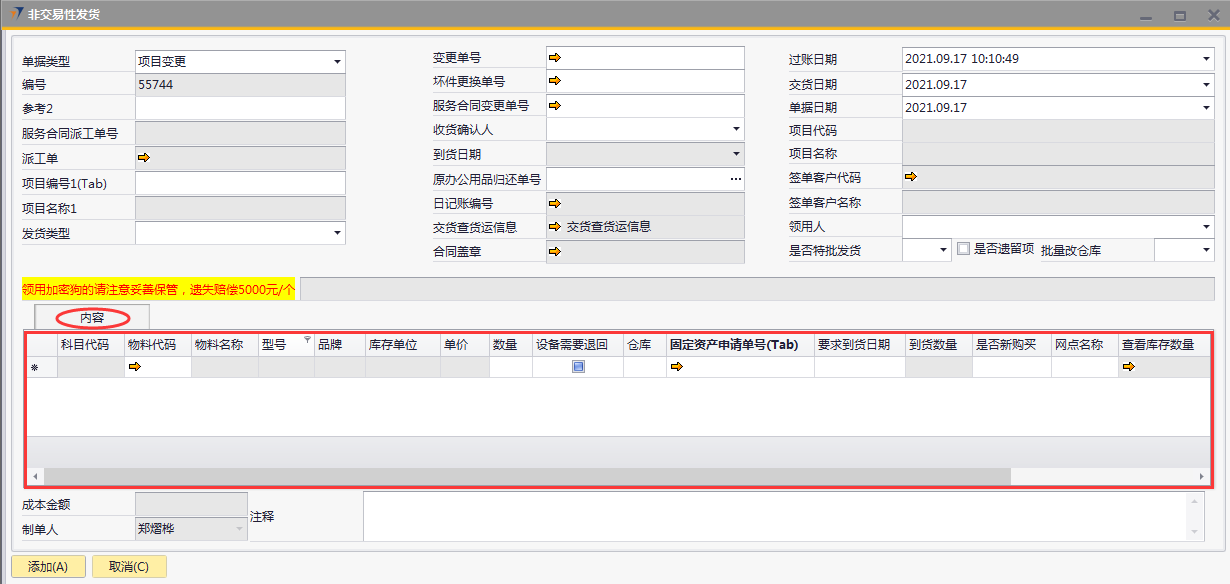Open the 领用人 dropdown
The width and height of the screenshot is (1230, 584).
pos(1206,227)
